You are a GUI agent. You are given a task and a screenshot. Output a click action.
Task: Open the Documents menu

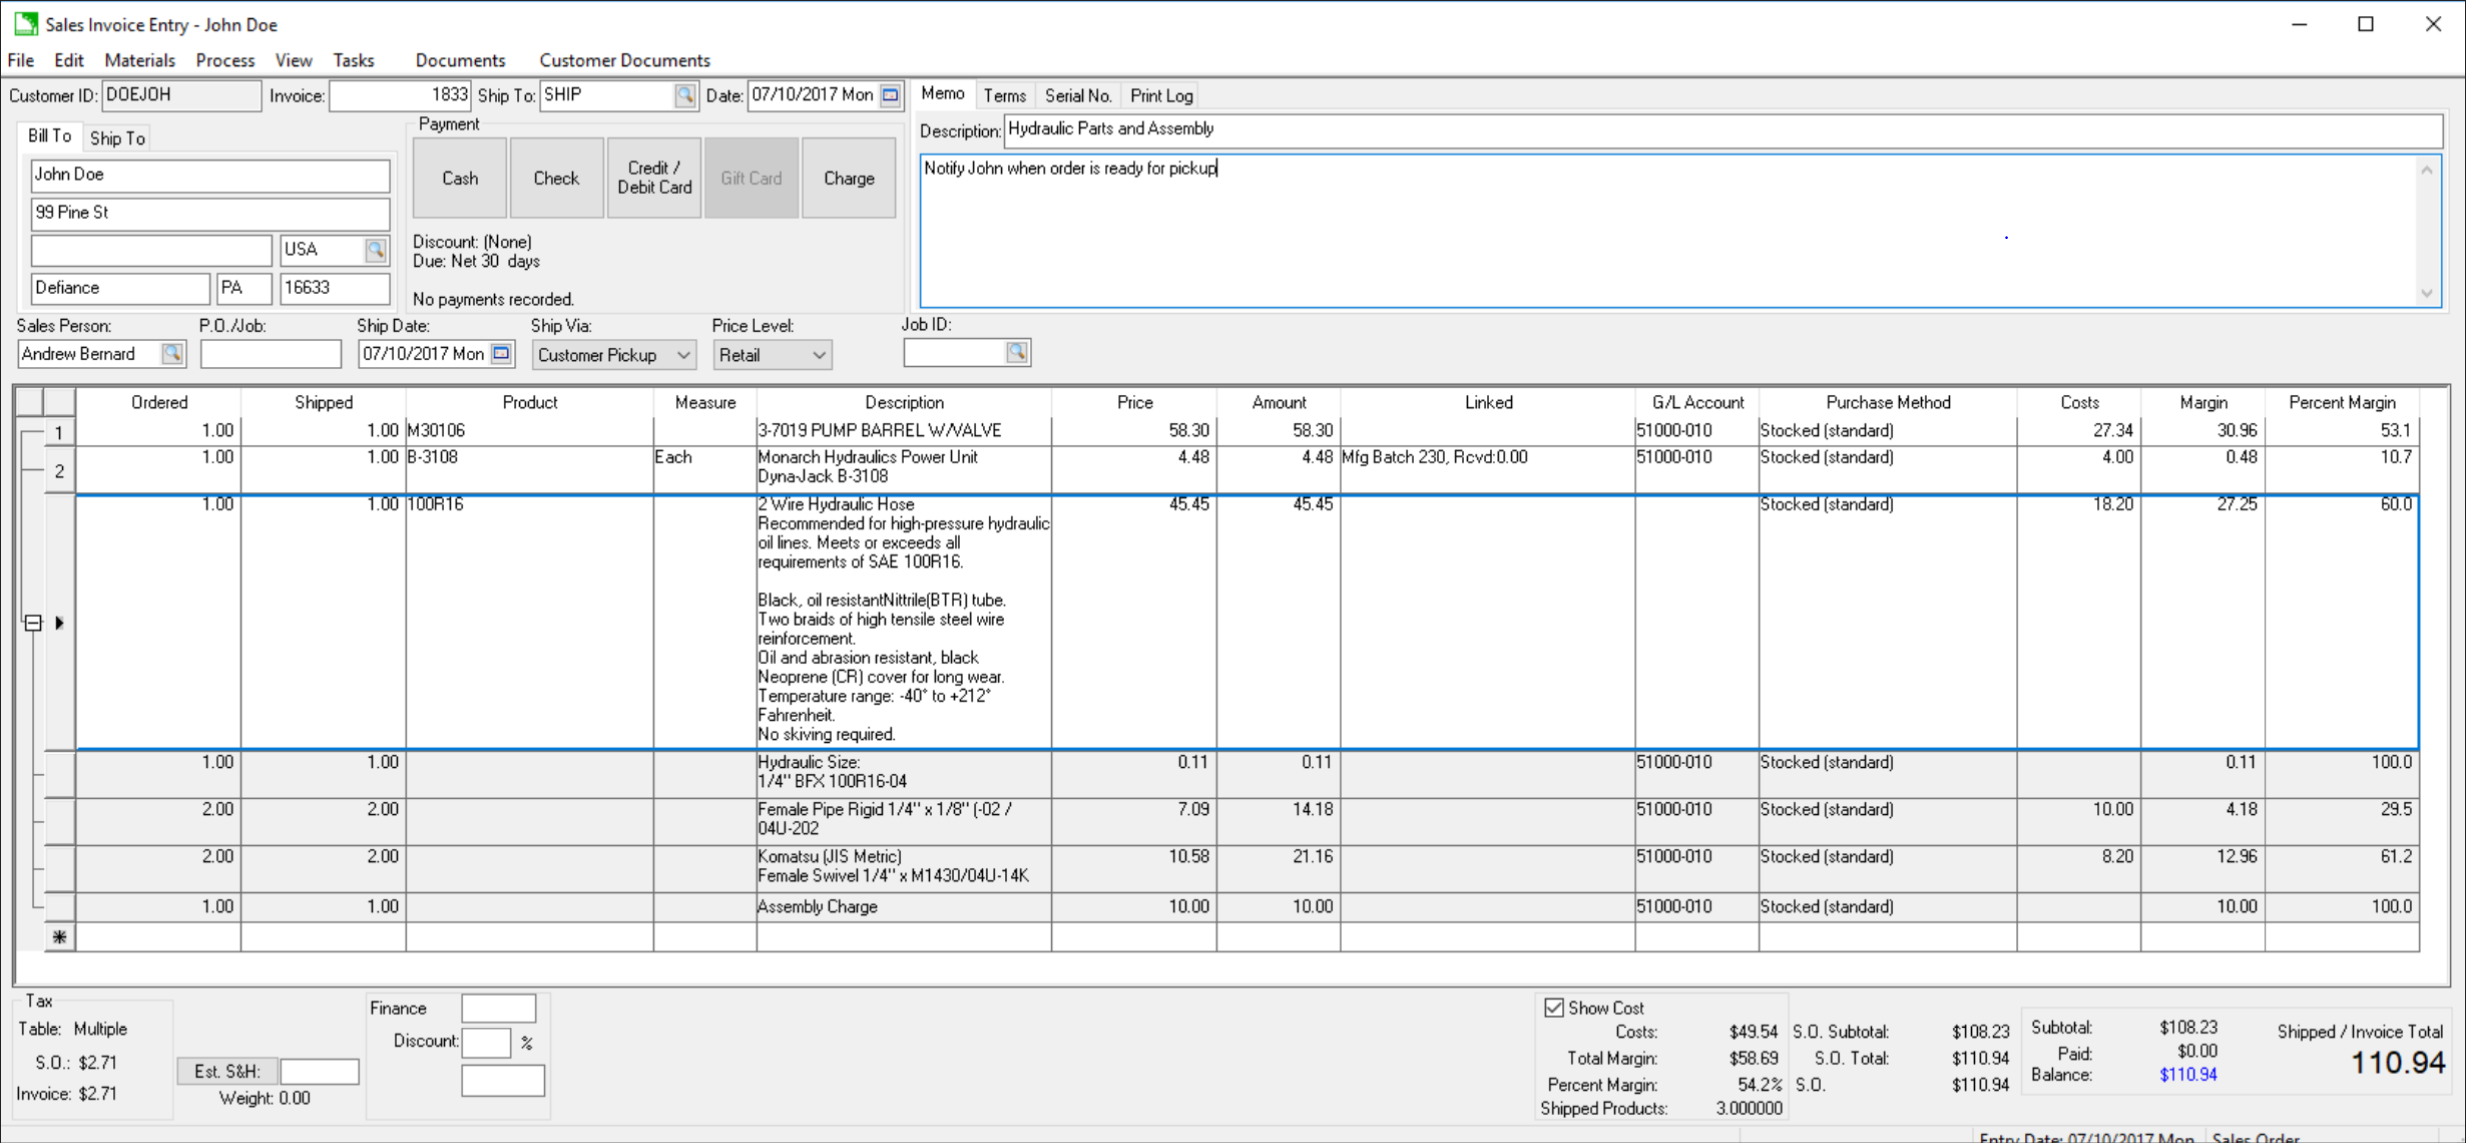[460, 60]
